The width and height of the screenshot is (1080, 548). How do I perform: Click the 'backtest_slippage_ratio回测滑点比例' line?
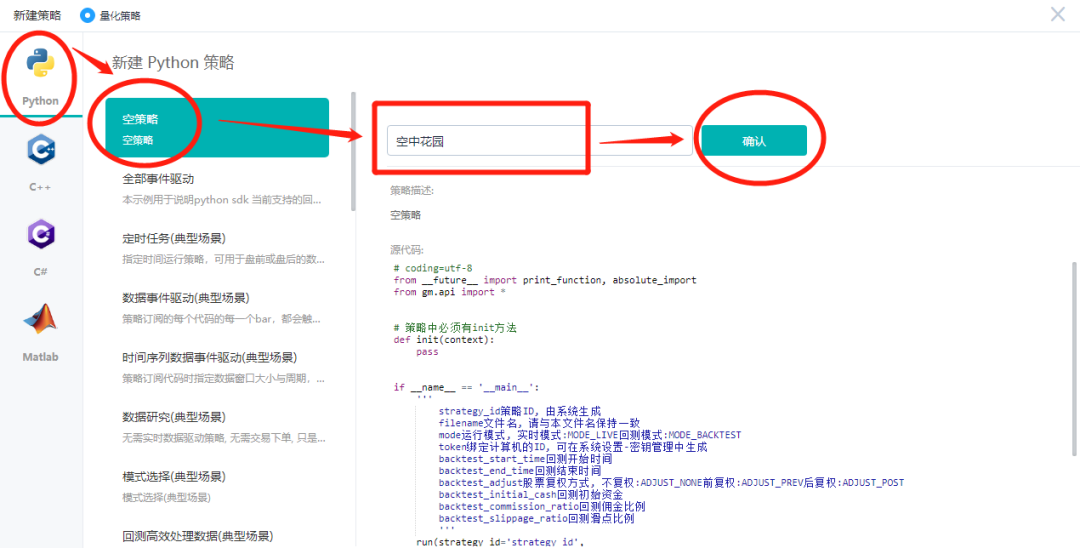537,518
